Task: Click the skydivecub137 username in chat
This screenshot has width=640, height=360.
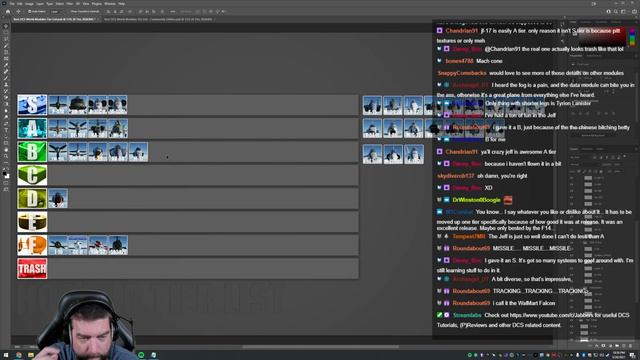Action: pos(456,176)
